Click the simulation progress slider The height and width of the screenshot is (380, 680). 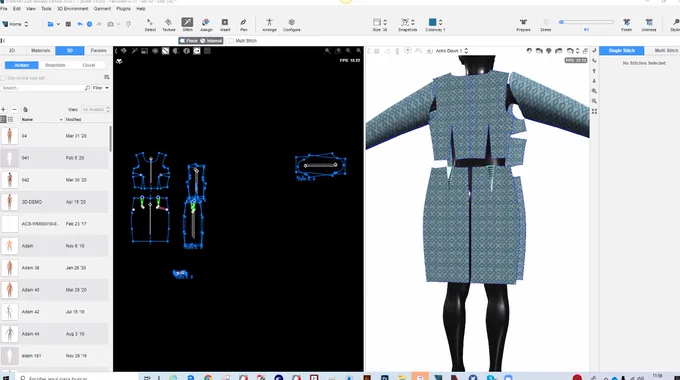click(586, 22)
